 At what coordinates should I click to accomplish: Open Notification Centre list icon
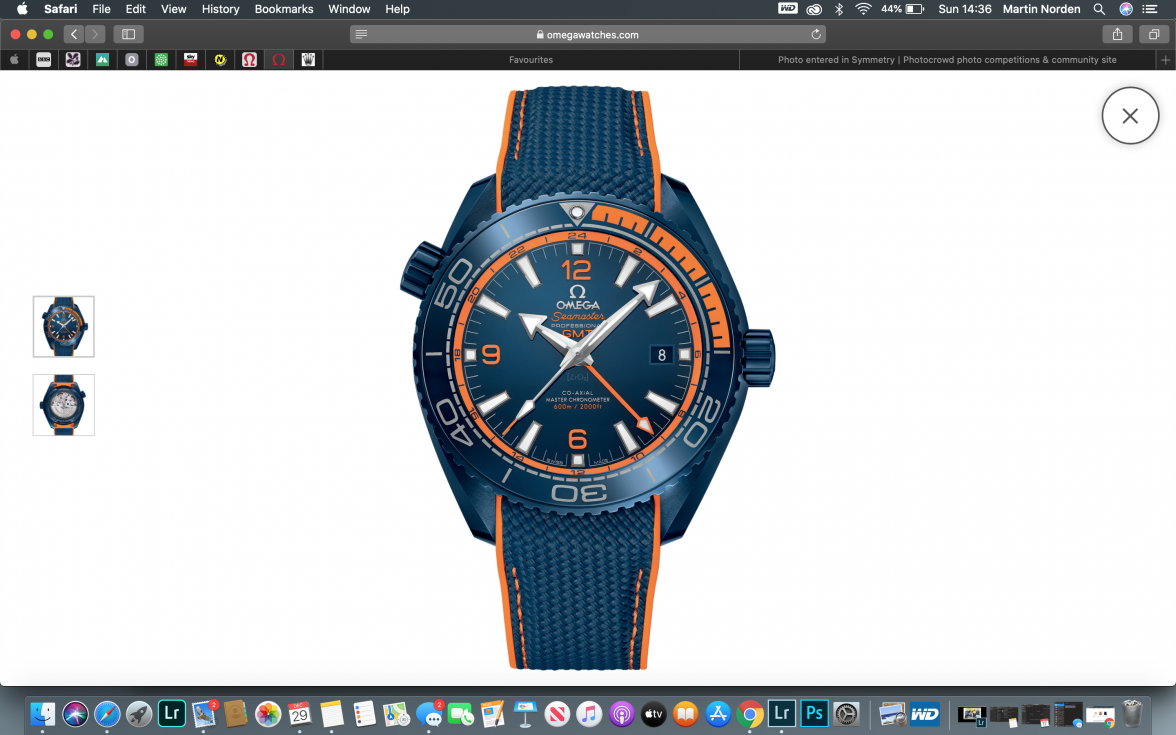pos(1150,9)
